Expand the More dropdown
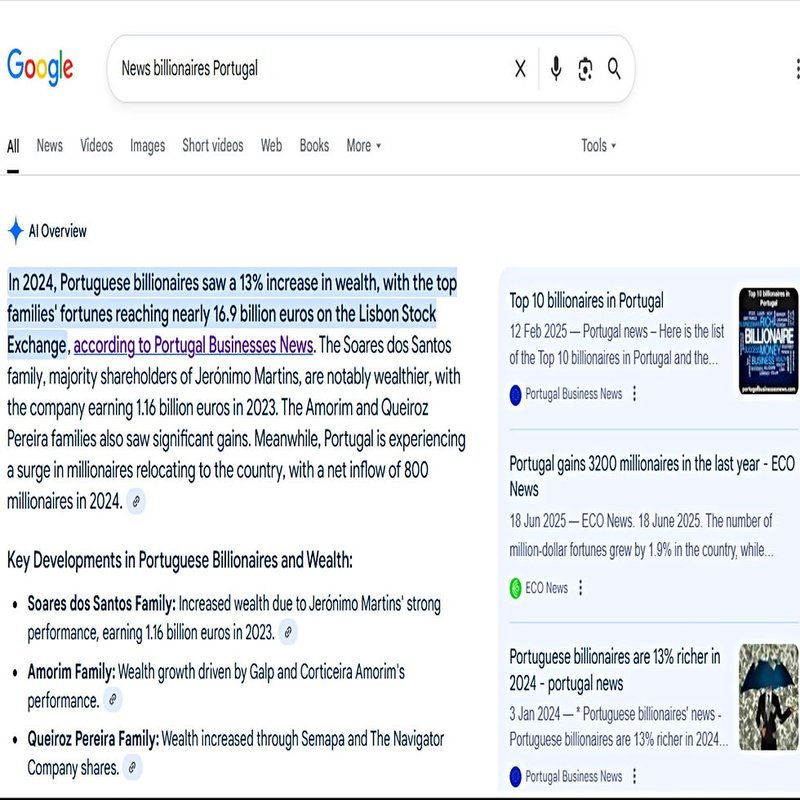The width and height of the screenshot is (800, 800). (364, 145)
